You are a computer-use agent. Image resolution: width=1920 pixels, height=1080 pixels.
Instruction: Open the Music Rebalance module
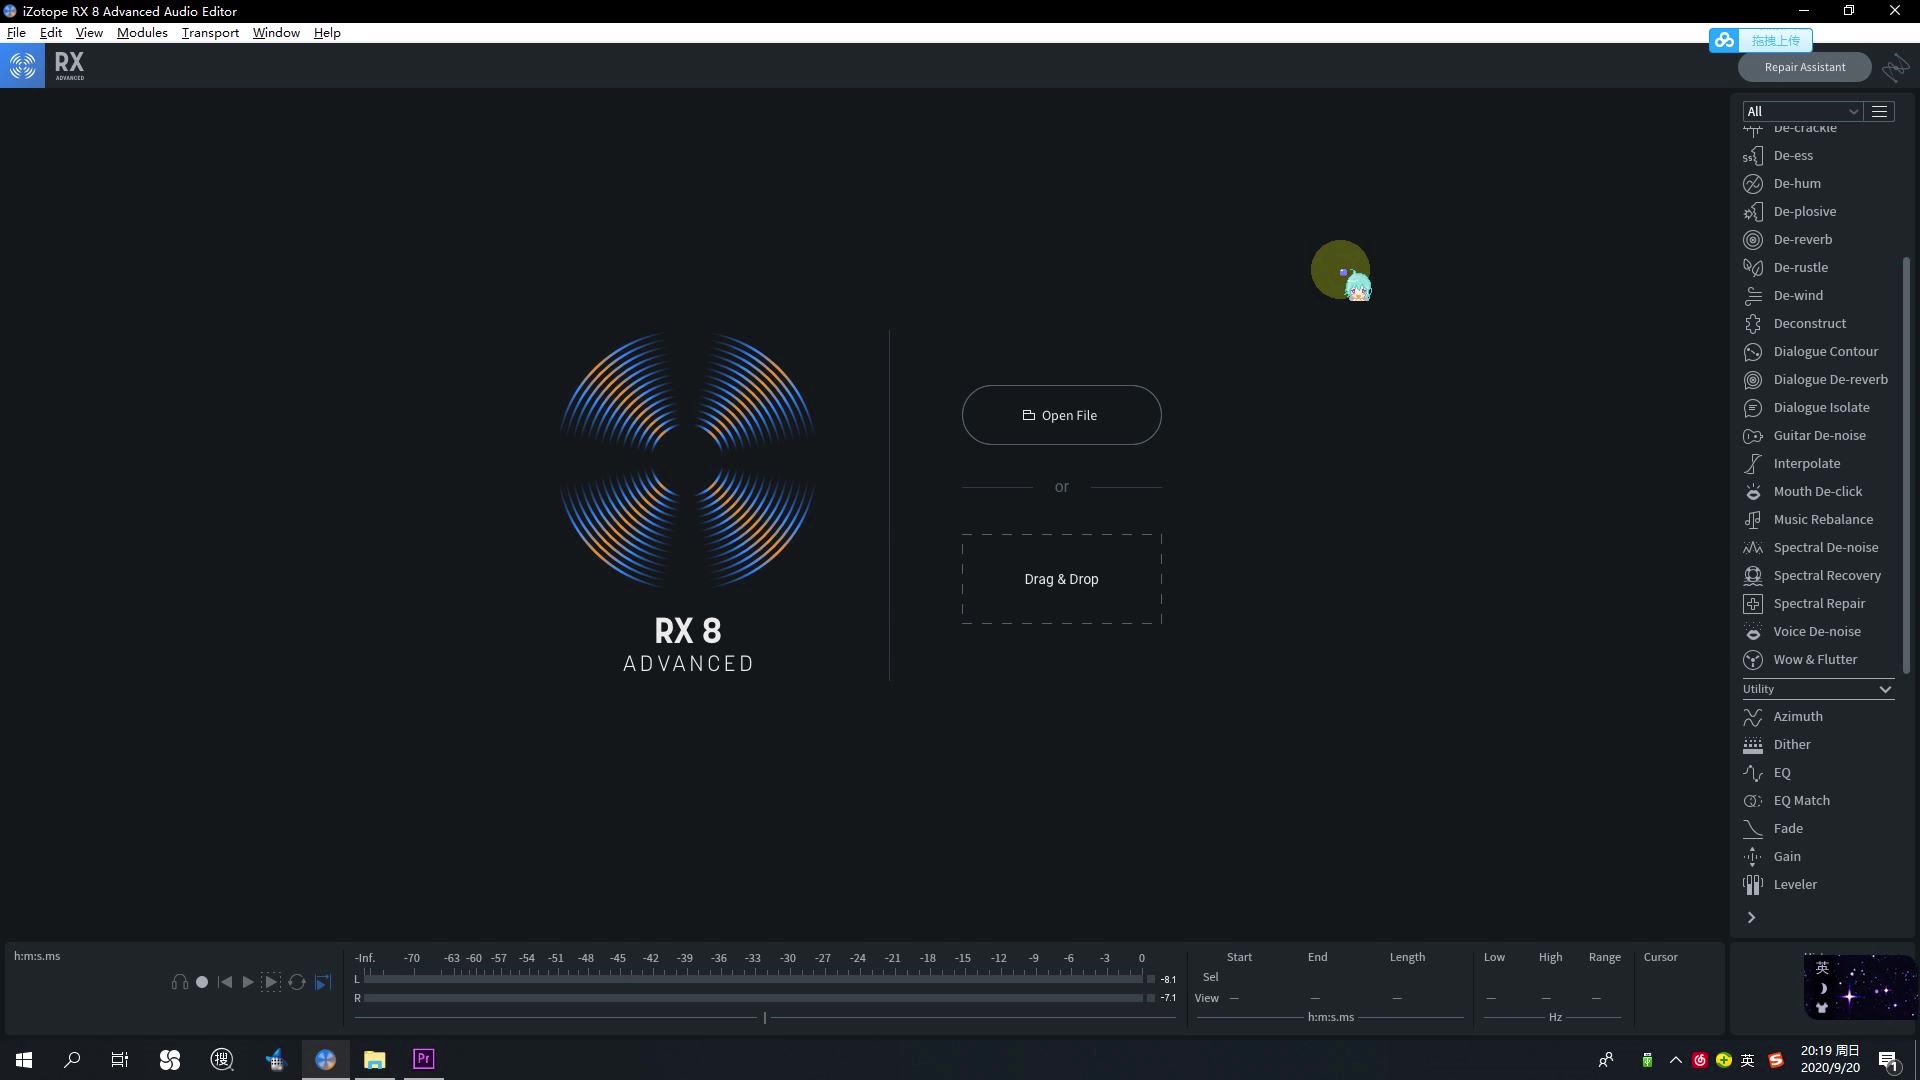(1822, 519)
